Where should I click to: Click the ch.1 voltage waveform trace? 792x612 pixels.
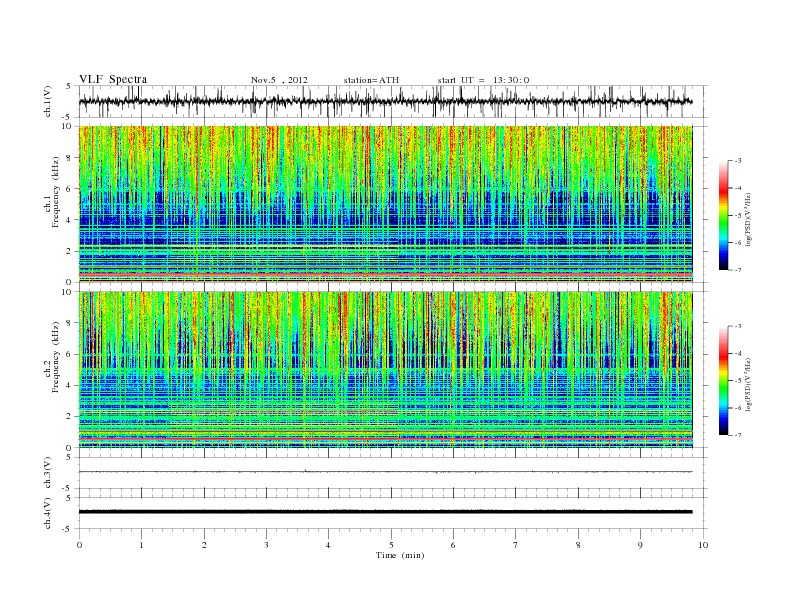[385, 101]
